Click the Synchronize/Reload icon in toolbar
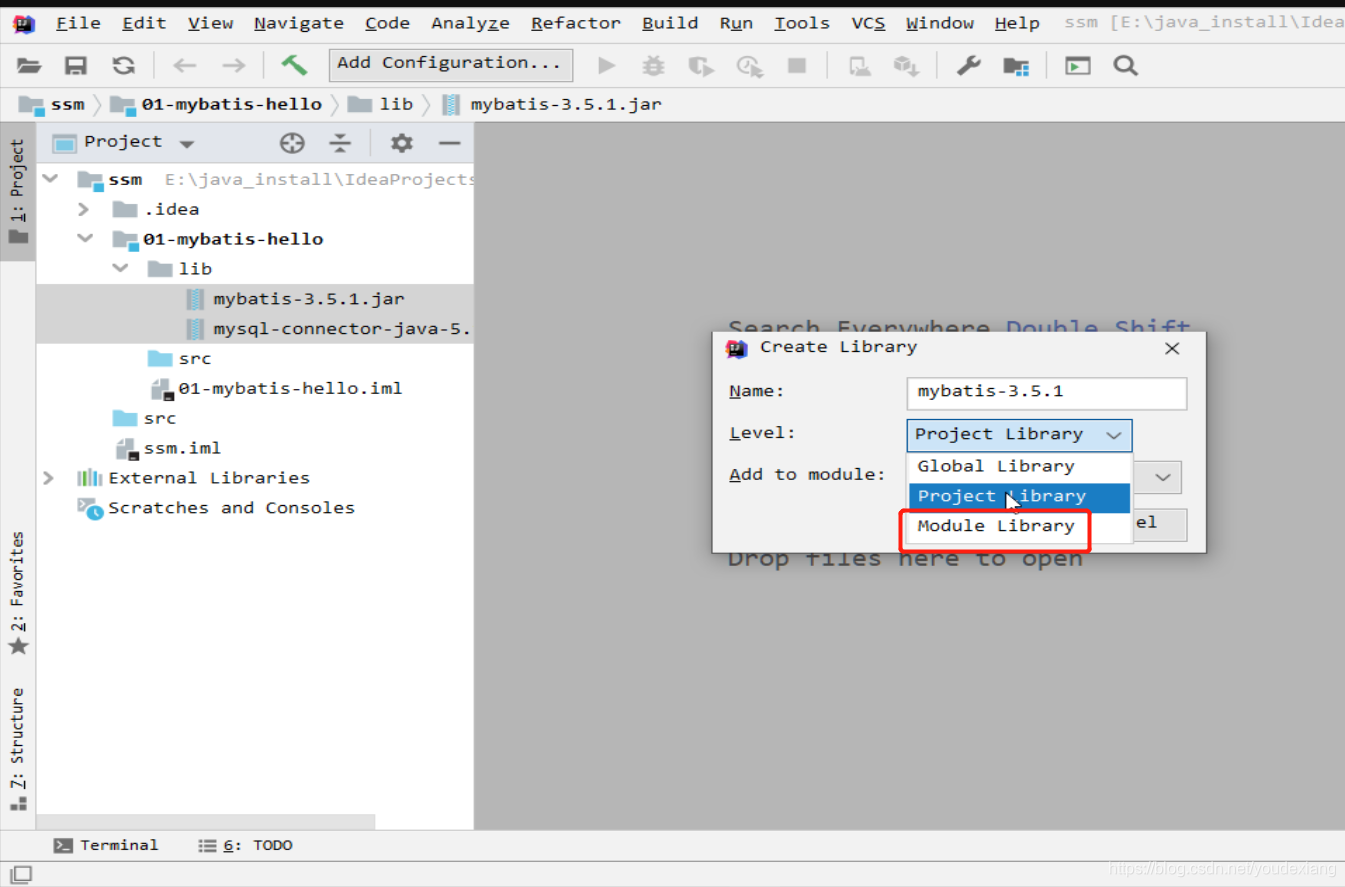The width and height of the screenshot is (1345, 887). 122,65
